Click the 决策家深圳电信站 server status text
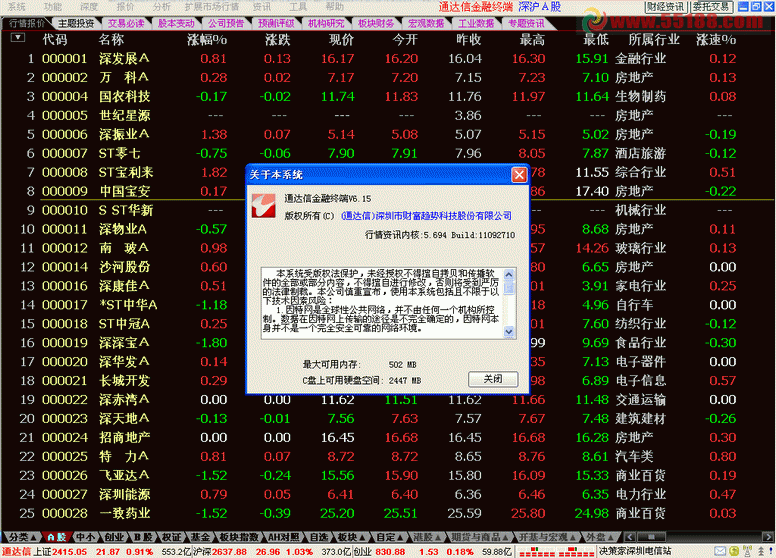The image size is (776, 558). coord(636,551)
